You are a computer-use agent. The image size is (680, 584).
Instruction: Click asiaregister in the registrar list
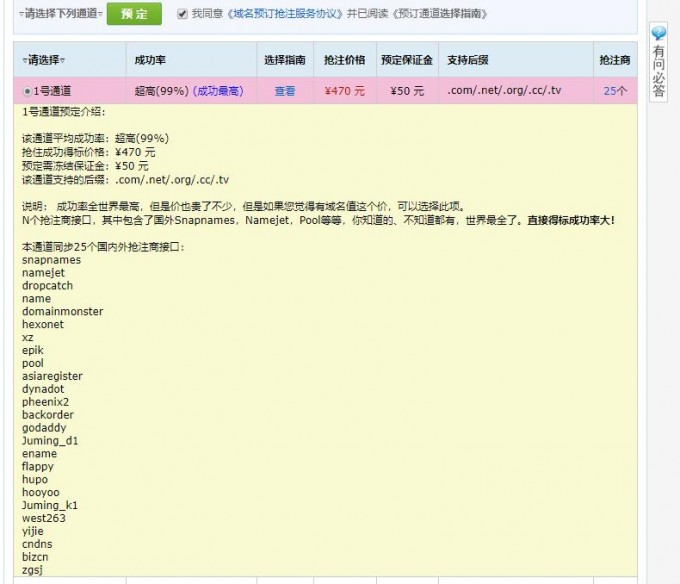point(52,376)
